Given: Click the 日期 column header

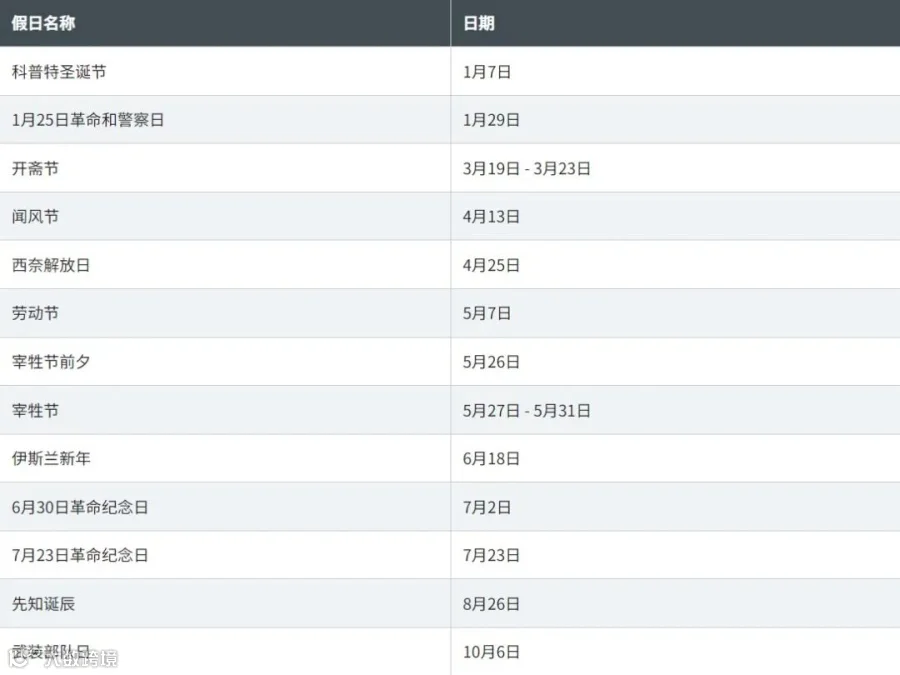Looking at the screenshot, I should point(479,23).
